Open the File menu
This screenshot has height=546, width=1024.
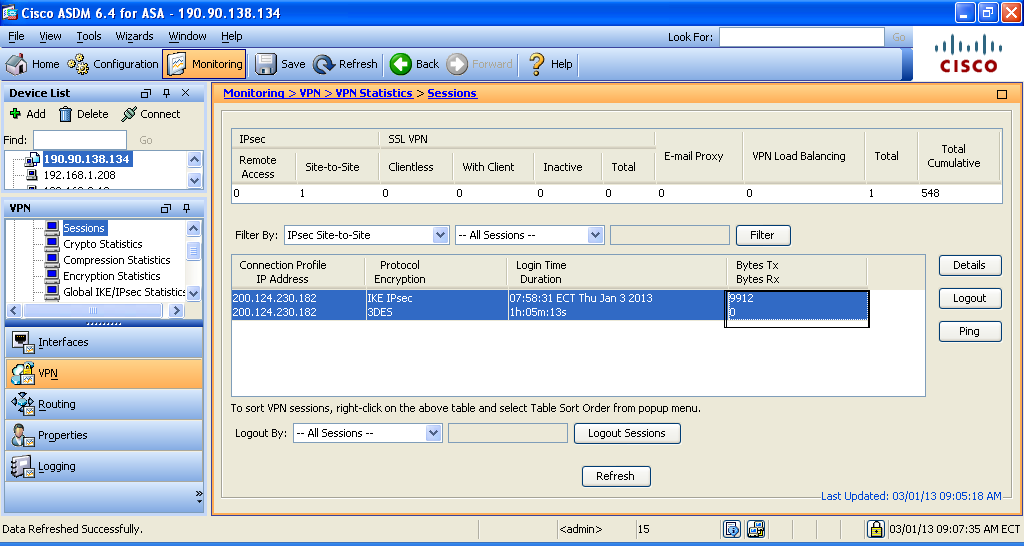pyautogui.click(x=16, y=36)
